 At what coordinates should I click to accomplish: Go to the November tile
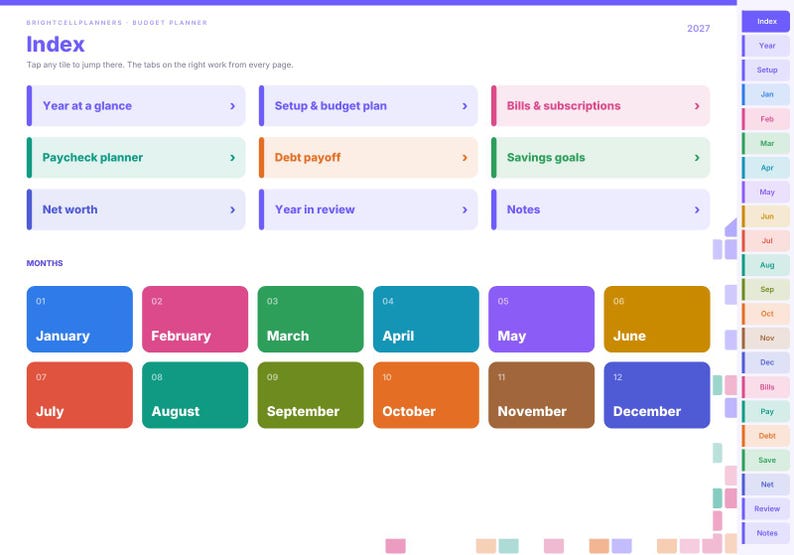541,395
